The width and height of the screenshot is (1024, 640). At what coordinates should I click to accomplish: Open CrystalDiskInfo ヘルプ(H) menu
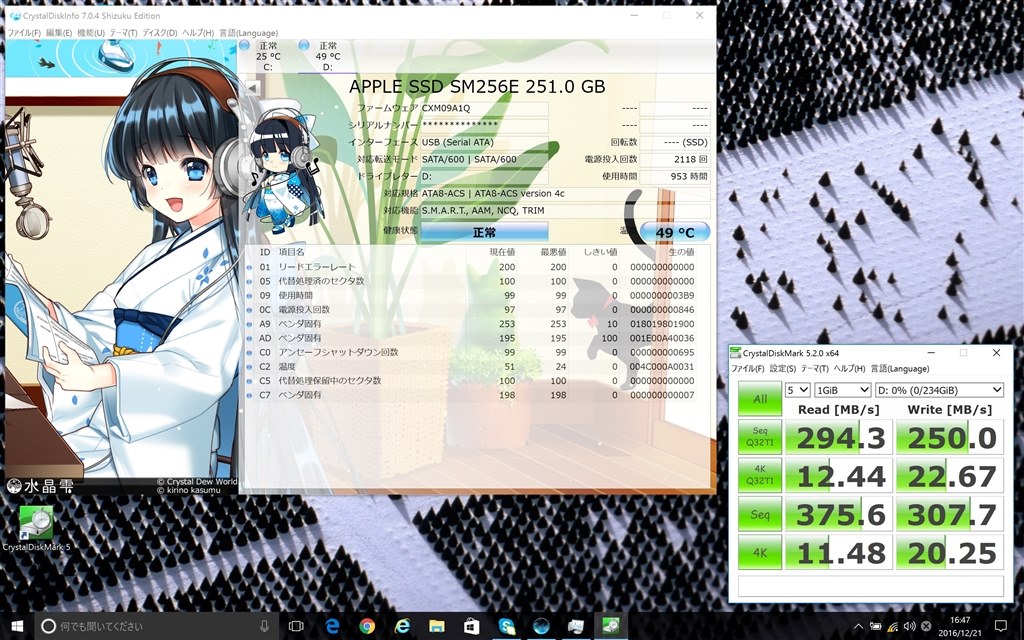198,33
